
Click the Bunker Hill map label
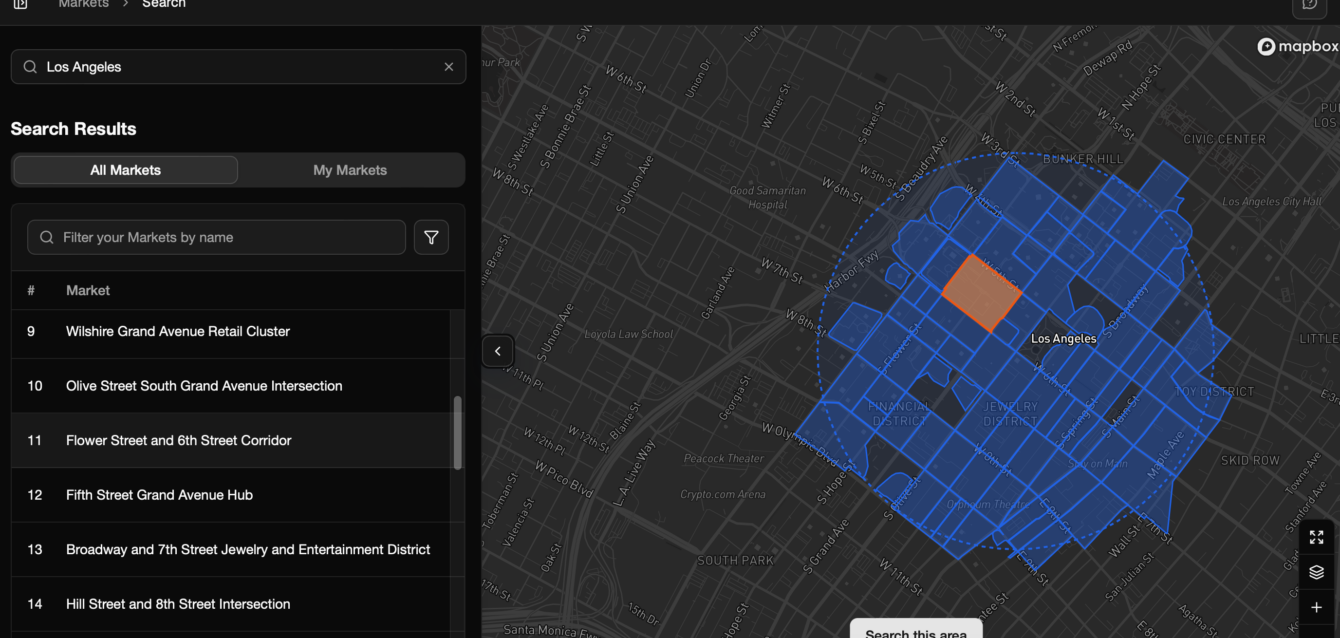[1083, 159]
